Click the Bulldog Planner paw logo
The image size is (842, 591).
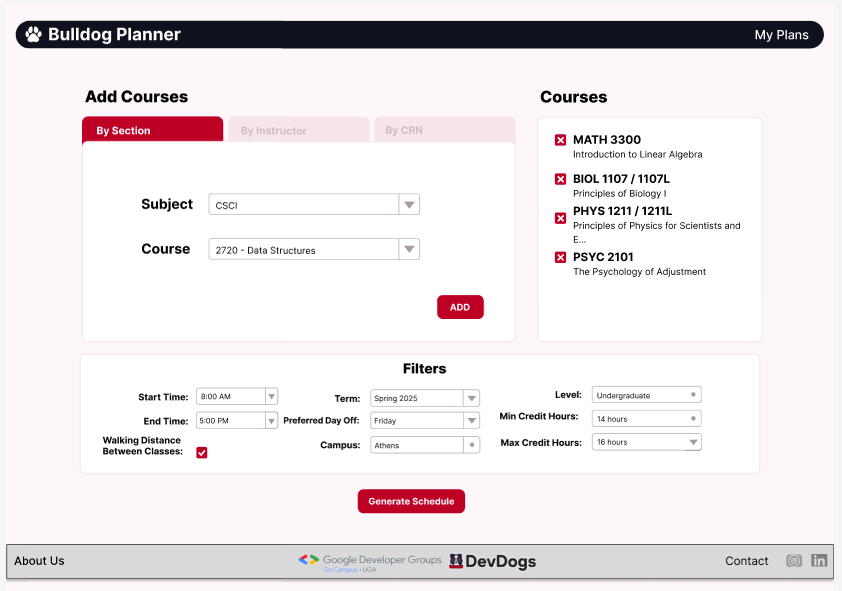point(34,35)
